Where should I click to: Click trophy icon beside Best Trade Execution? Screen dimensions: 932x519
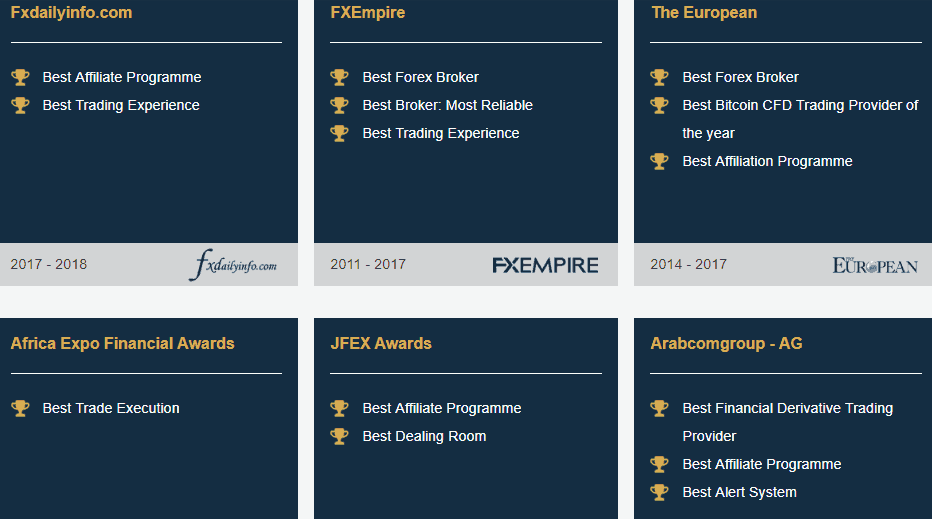[20, 408]
